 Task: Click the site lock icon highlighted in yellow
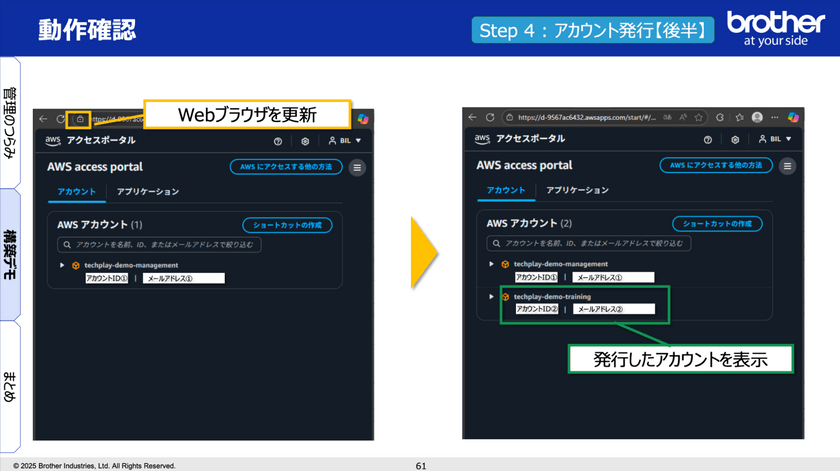tap(79, 118)
